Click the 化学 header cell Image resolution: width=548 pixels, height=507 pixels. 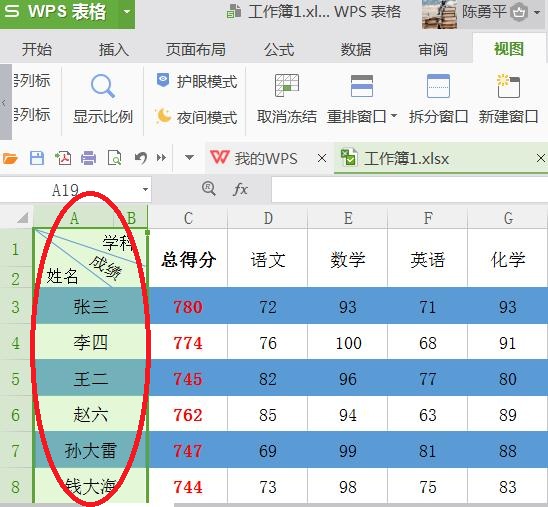click(508, 259)
